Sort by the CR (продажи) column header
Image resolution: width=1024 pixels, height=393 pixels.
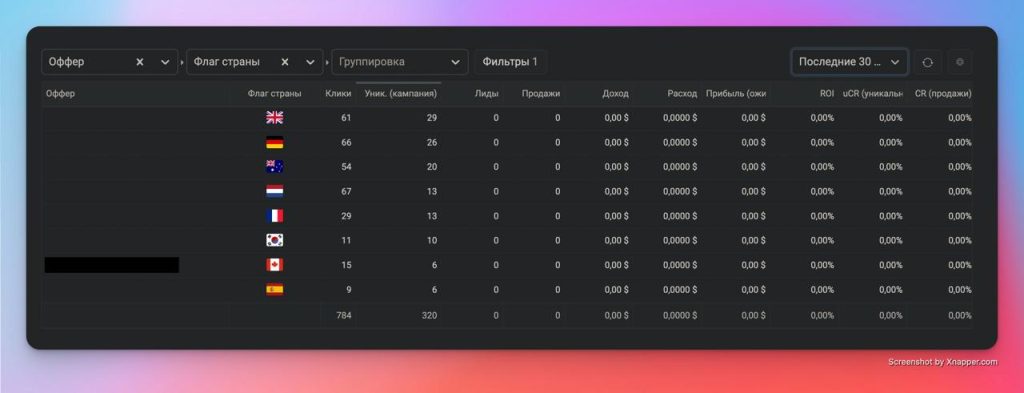pos(943,94)
